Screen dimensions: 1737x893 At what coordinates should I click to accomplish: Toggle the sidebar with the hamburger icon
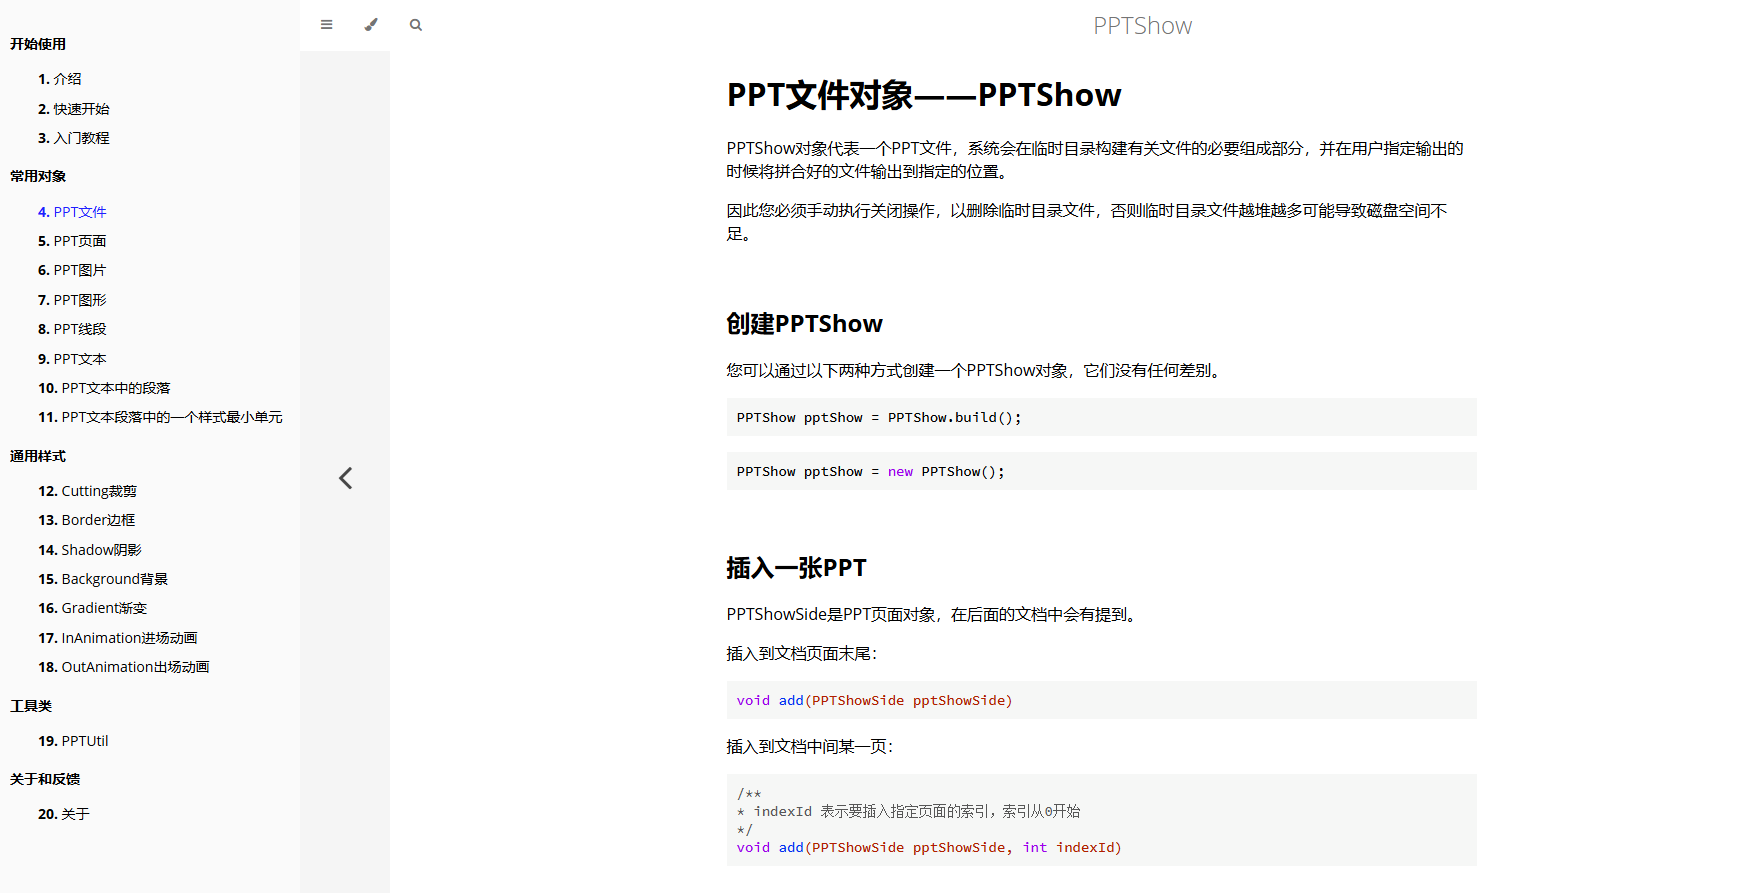click(326, 25)
